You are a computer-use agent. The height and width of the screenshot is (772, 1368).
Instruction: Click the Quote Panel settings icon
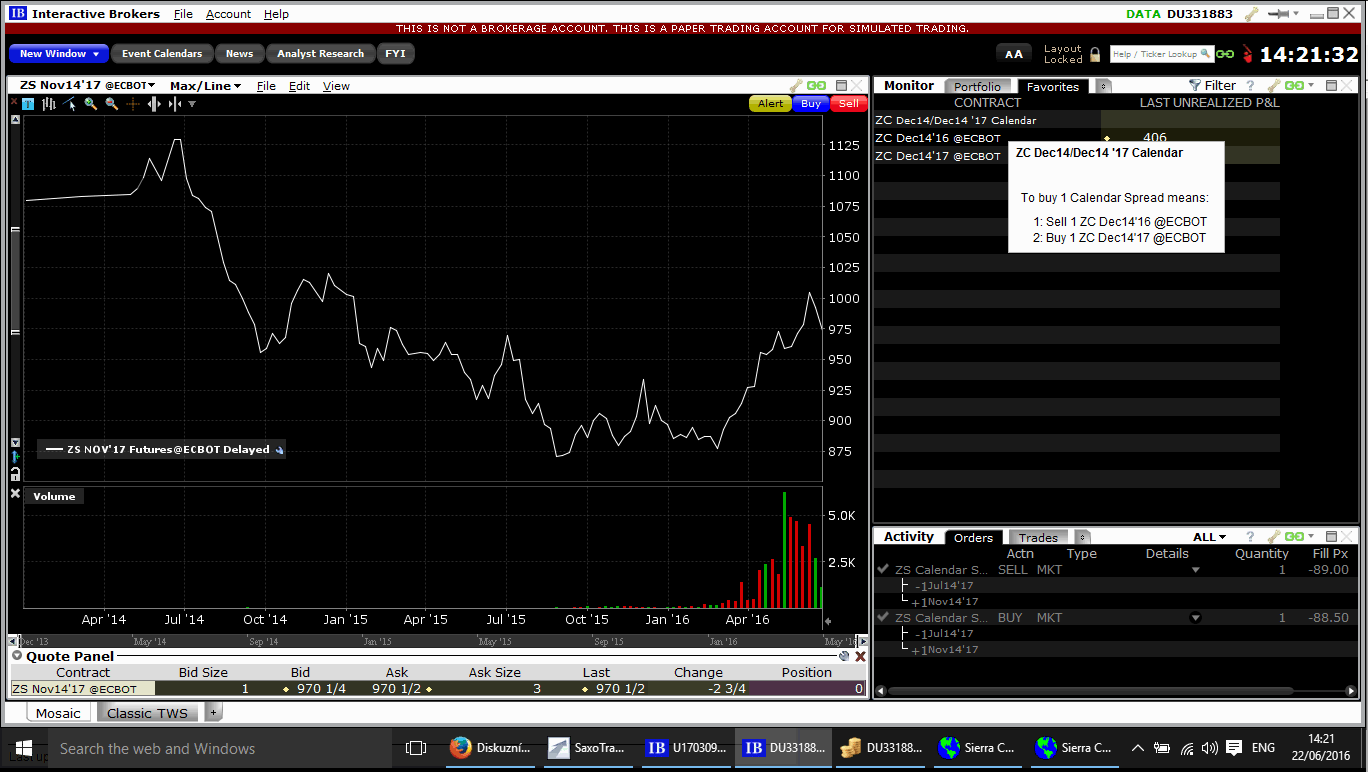[843, 656]
